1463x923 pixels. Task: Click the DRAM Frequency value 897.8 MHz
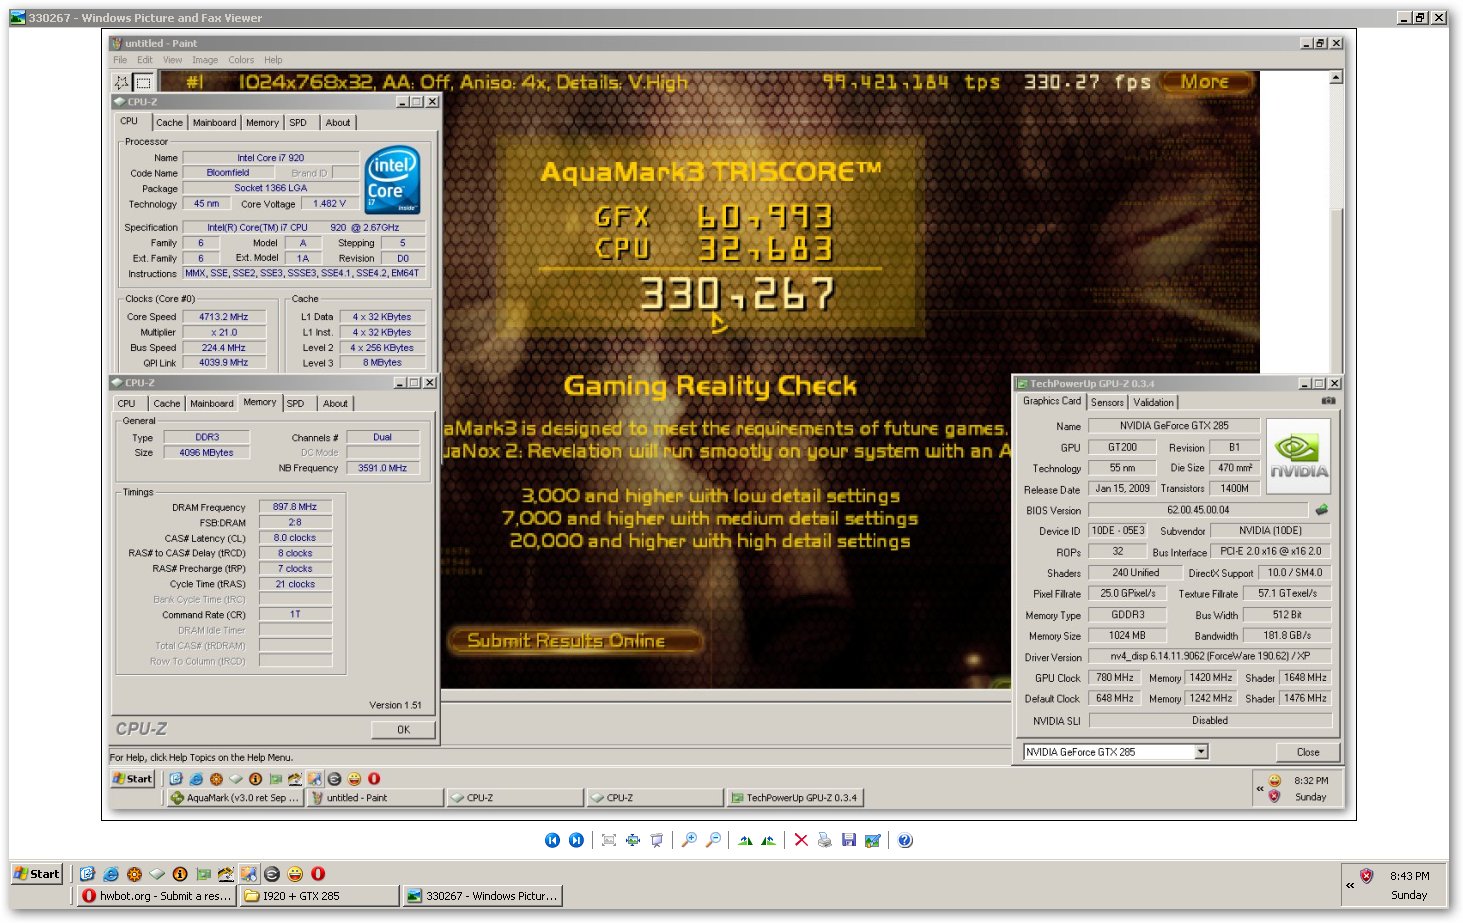(x=295, y=507)
